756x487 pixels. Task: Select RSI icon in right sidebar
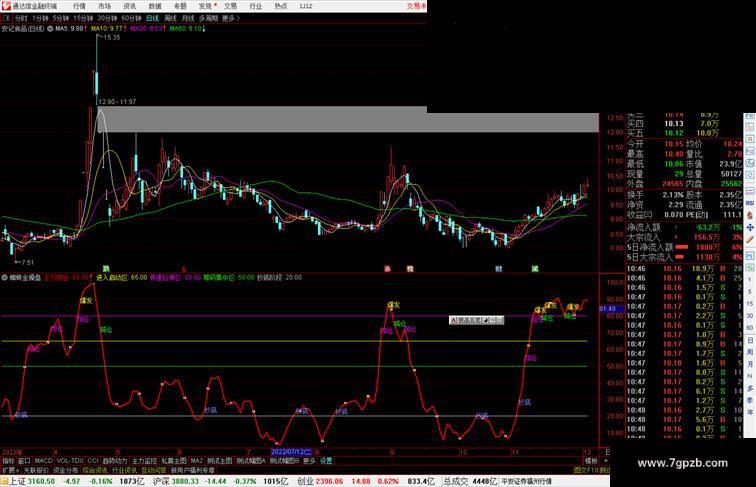point(750,203)
